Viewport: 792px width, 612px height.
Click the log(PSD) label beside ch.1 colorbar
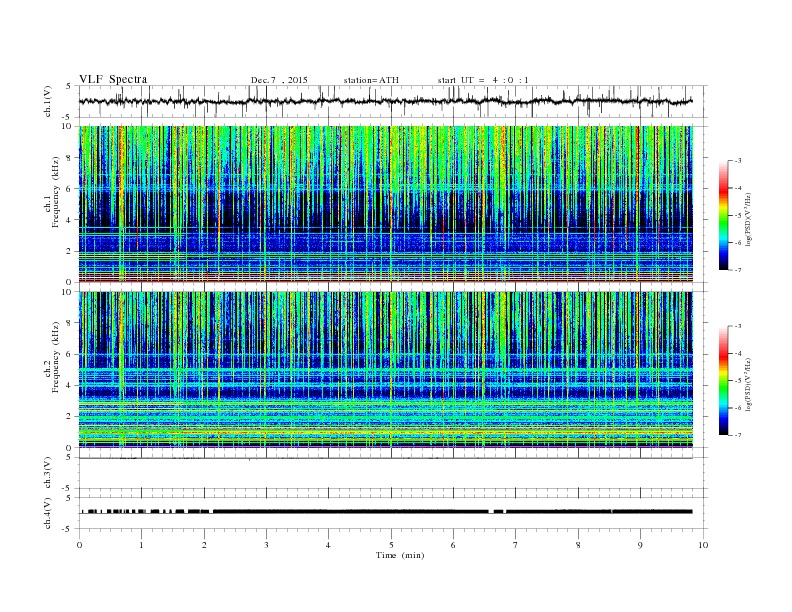(748, 220)
